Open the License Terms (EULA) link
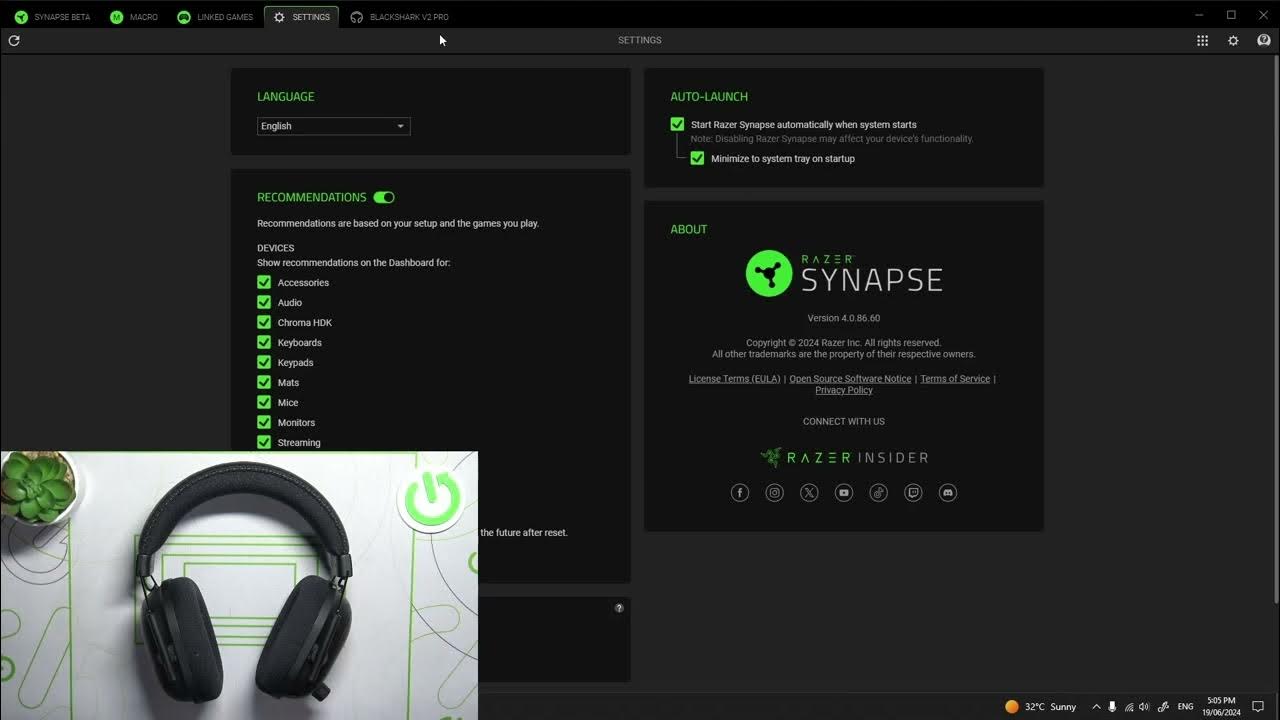This screenshot has width=1280, height=720. click(734, 379)
